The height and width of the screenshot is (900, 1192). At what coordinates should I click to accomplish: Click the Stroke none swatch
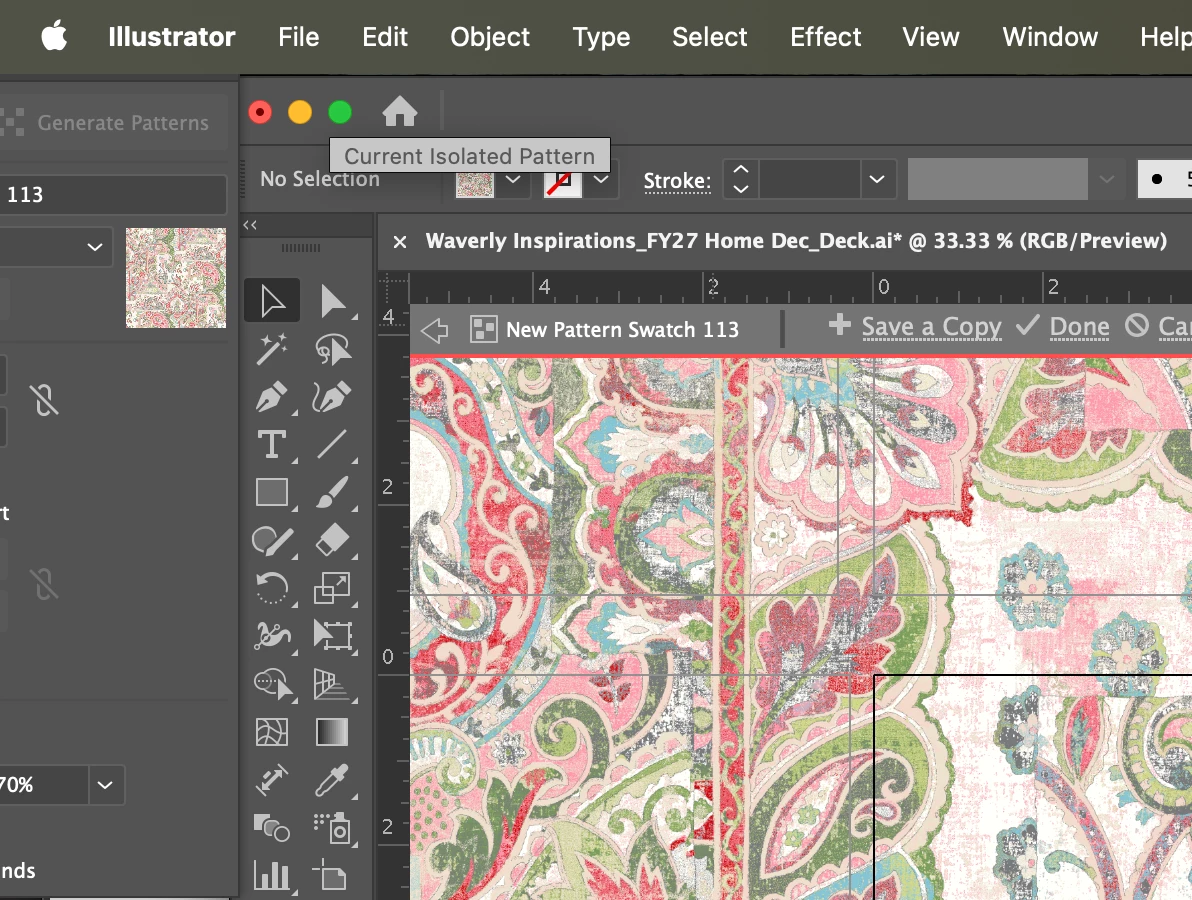(x=563, y=183)
